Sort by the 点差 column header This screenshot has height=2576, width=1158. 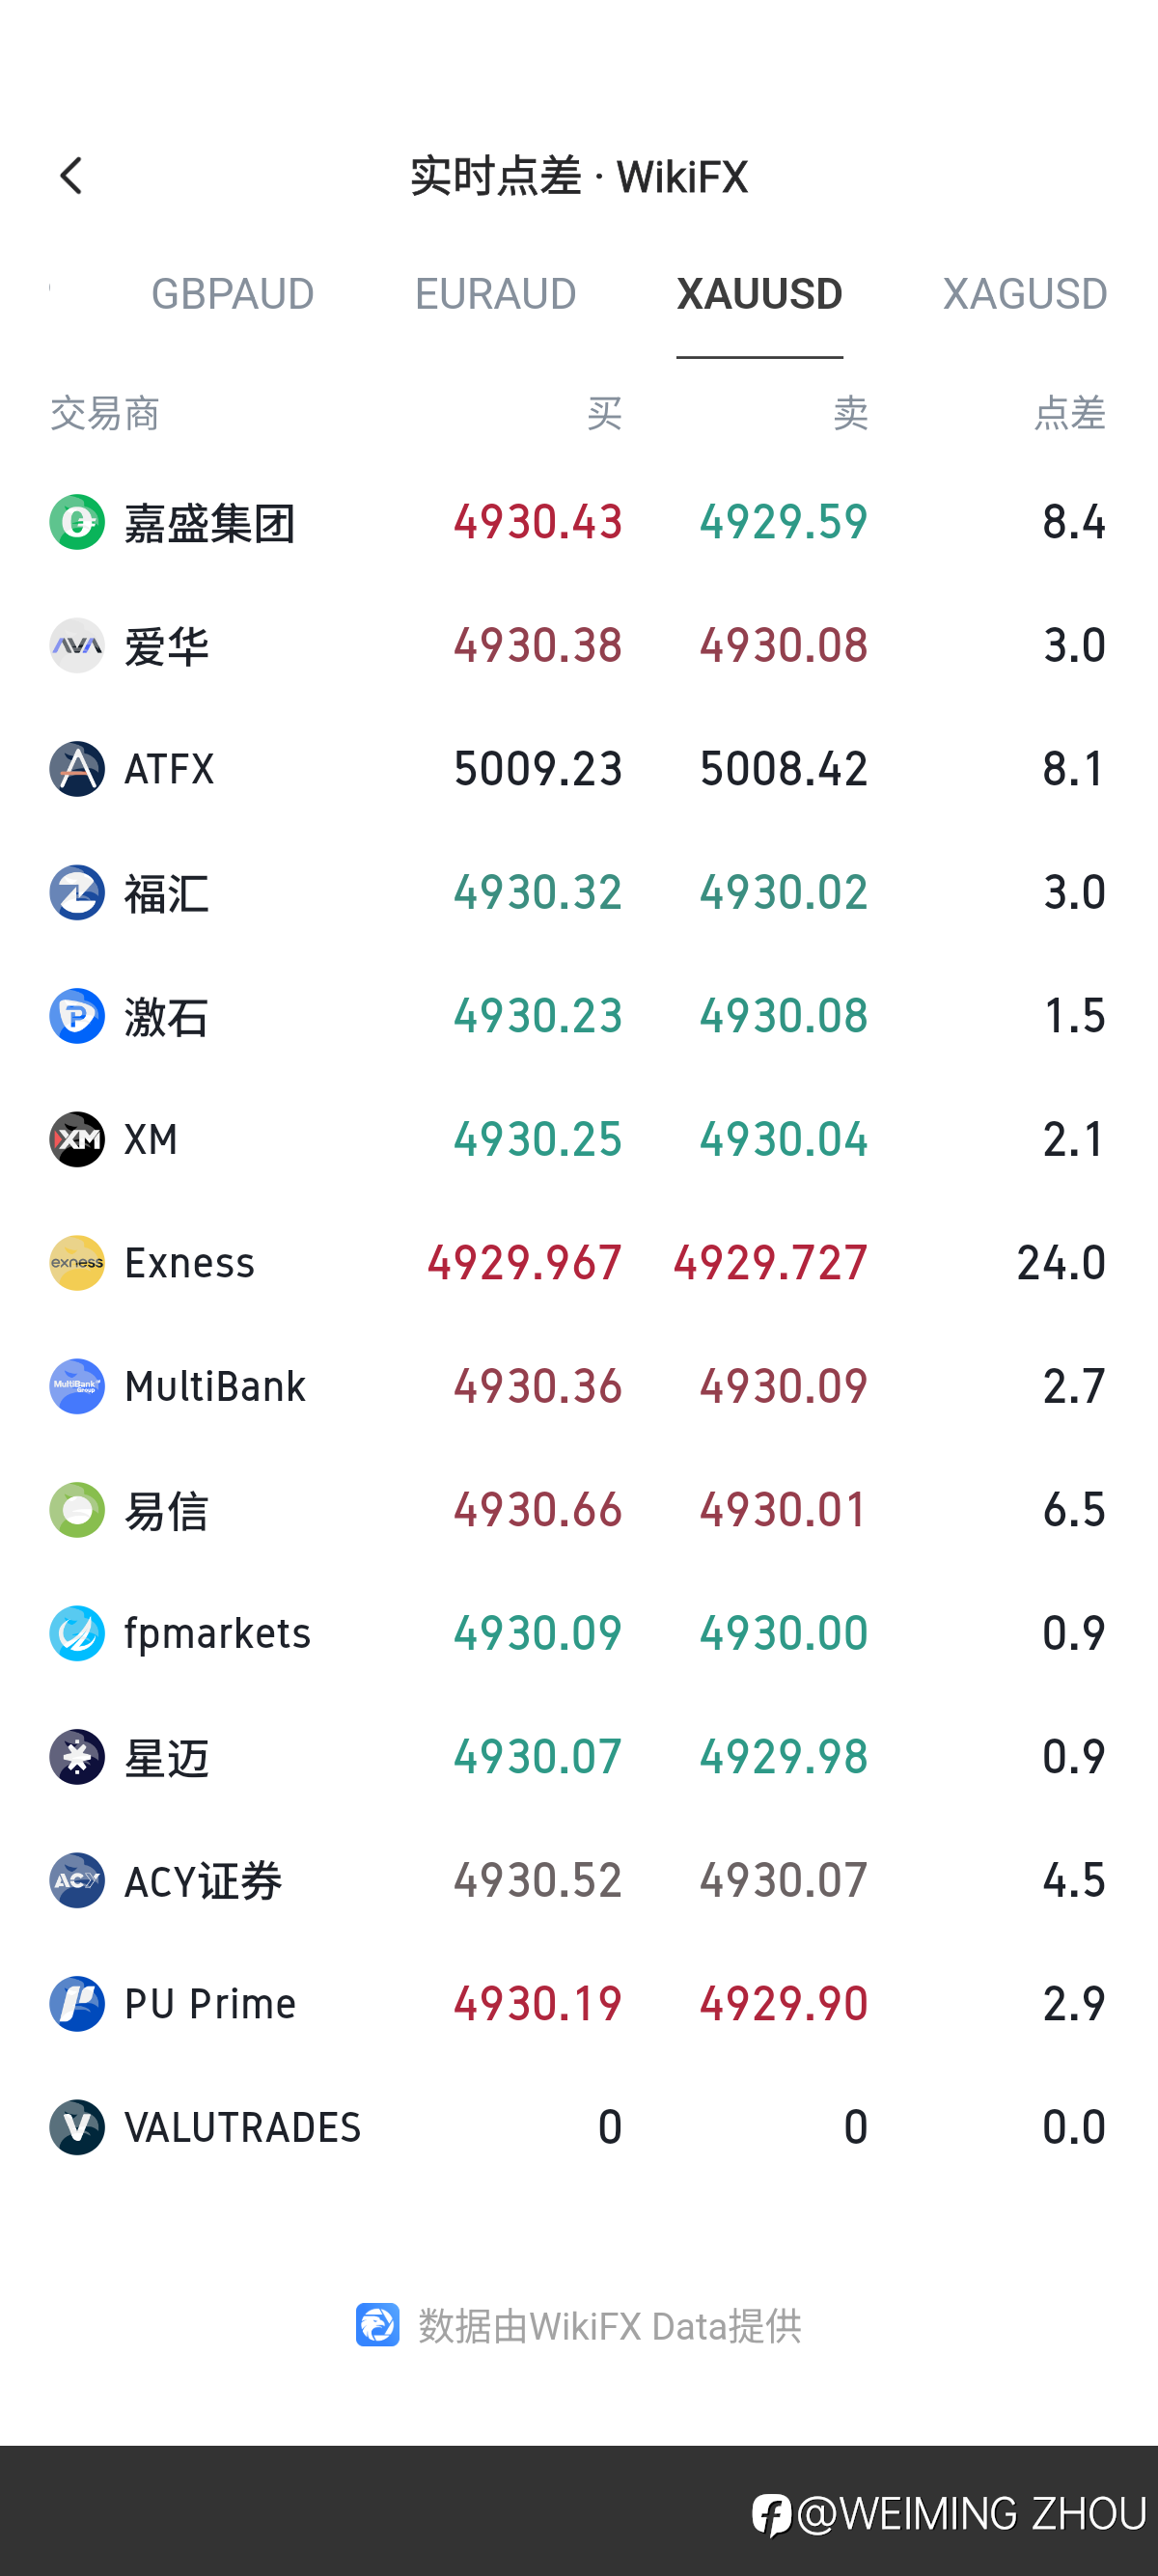click(x=1069, y=413)
